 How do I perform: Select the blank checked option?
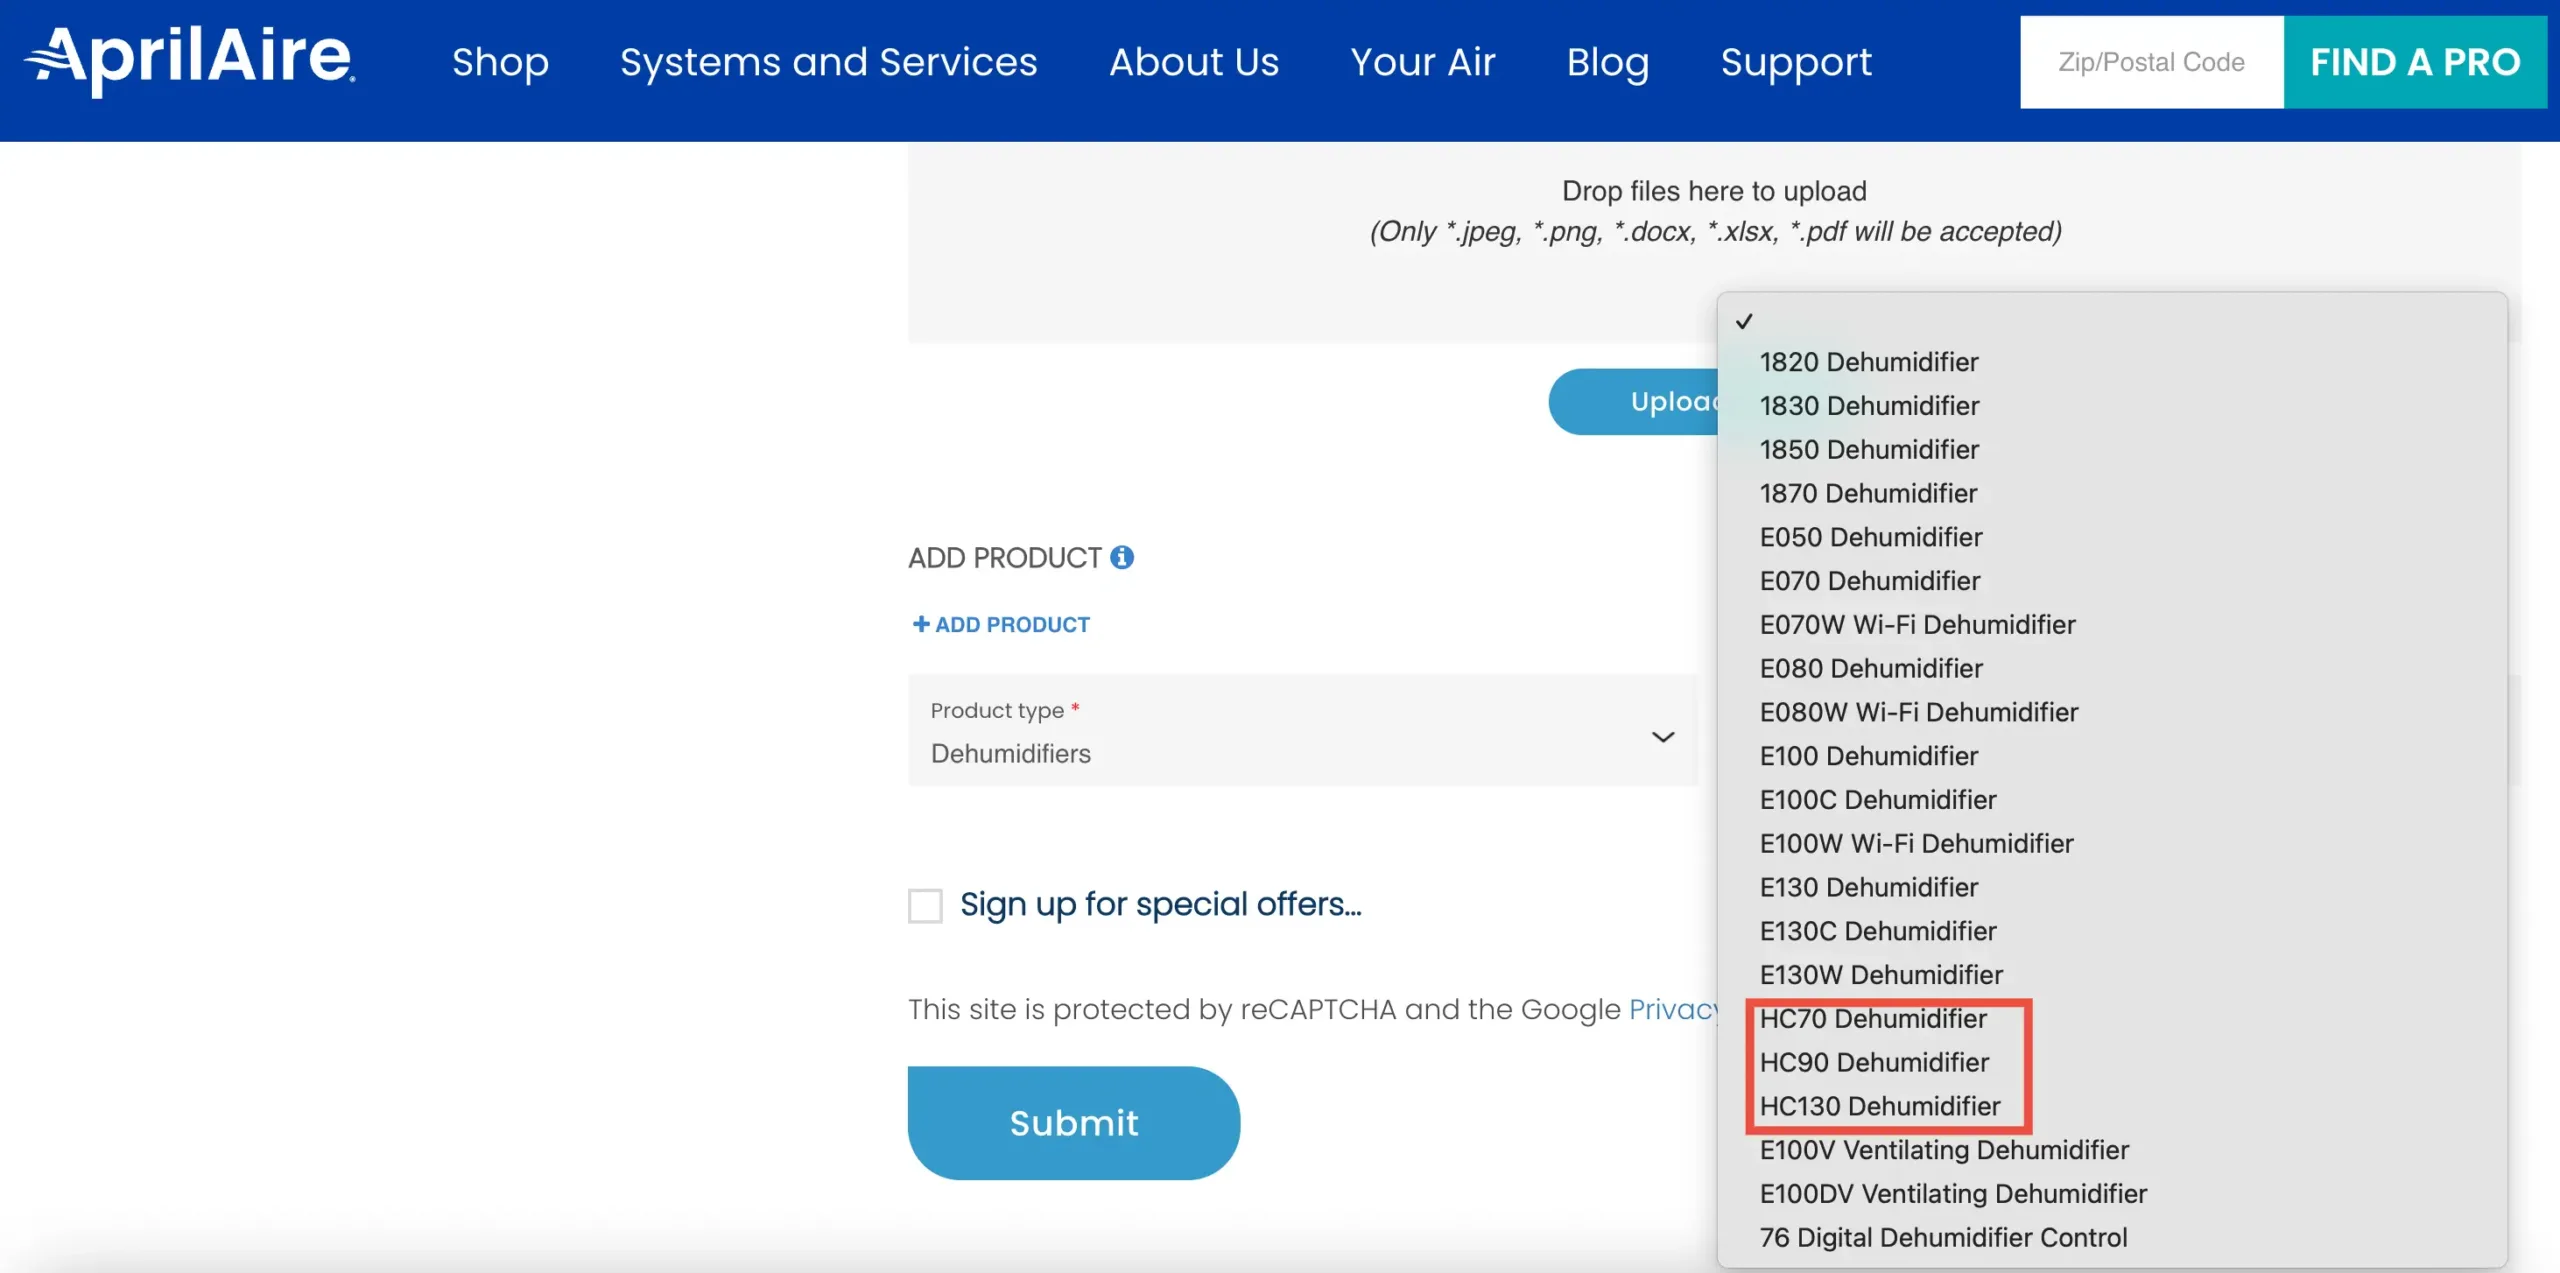point(2112,321)
